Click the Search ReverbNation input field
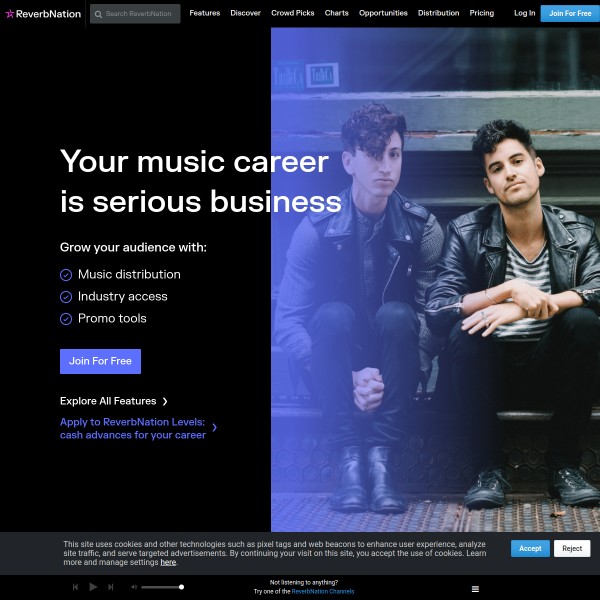Screen dimensions: 600x600 [135, 14]
